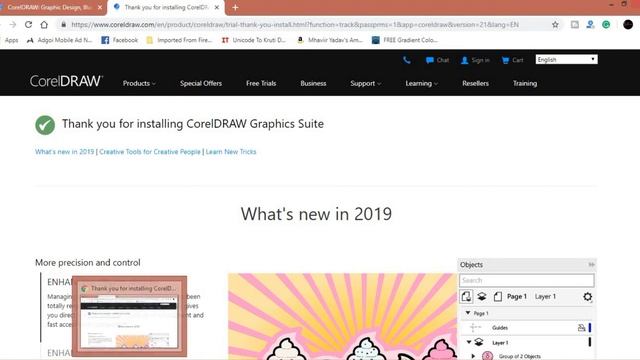The width and height of the screenshot is (640, 360).
Task: Collapse the Layer 1 tree node
Action: pos(469,342)
